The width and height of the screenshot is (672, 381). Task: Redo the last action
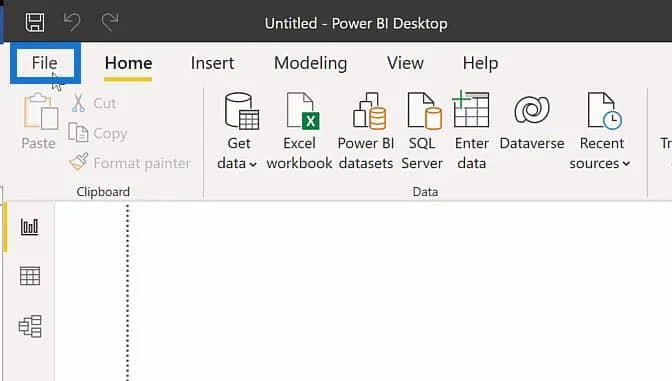click(x=110, y=22)
